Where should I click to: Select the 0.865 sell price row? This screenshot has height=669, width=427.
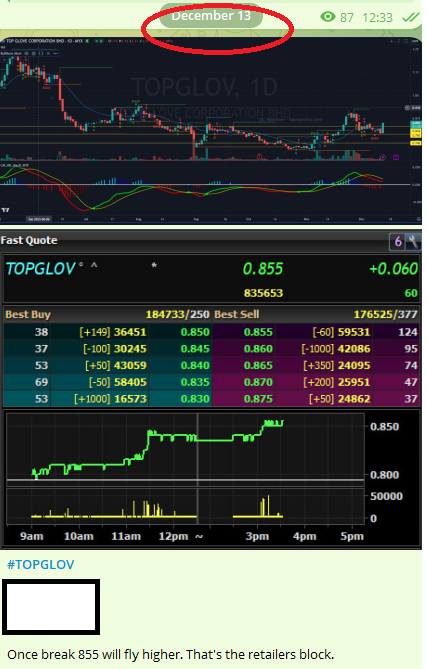316,365
